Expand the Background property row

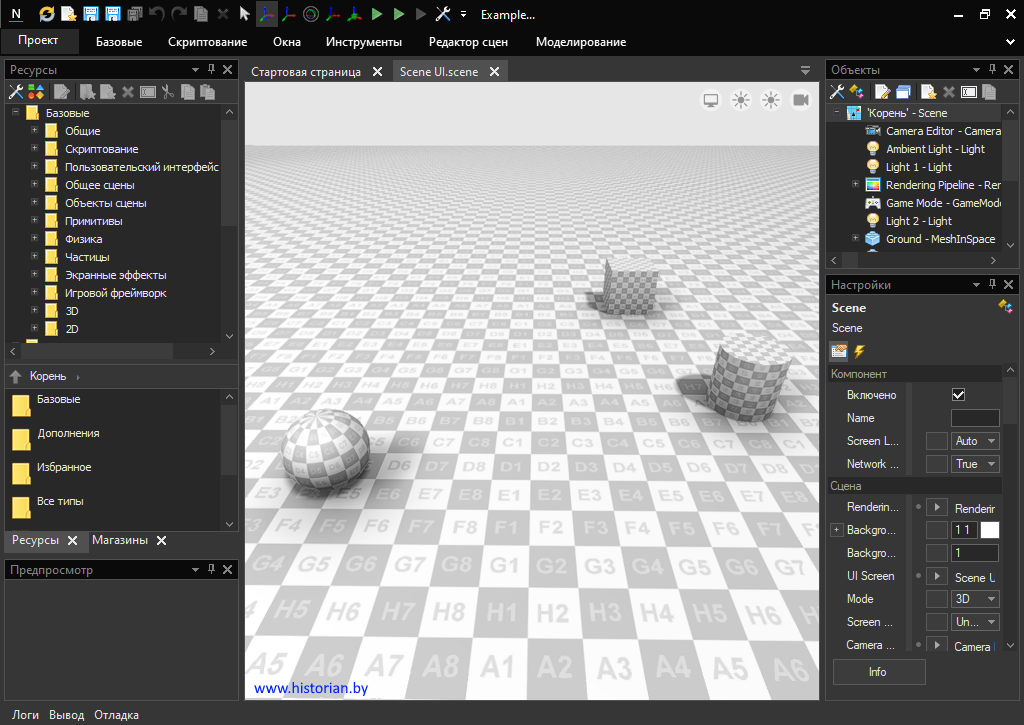[x=837, y=530]
